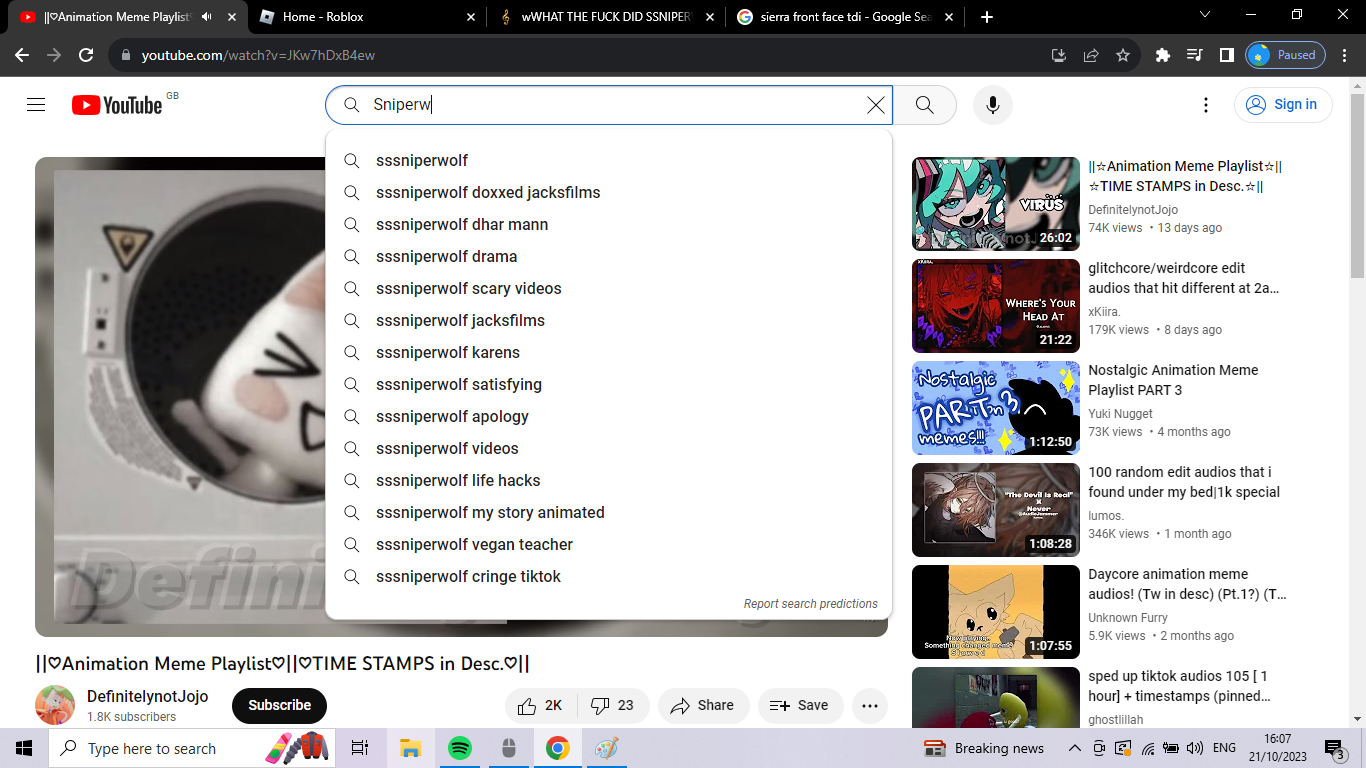Open DefinitelynotJojo channel avatar
Image resolution: width=1366 pixels, height=768 pixels.
click(55, 705)
